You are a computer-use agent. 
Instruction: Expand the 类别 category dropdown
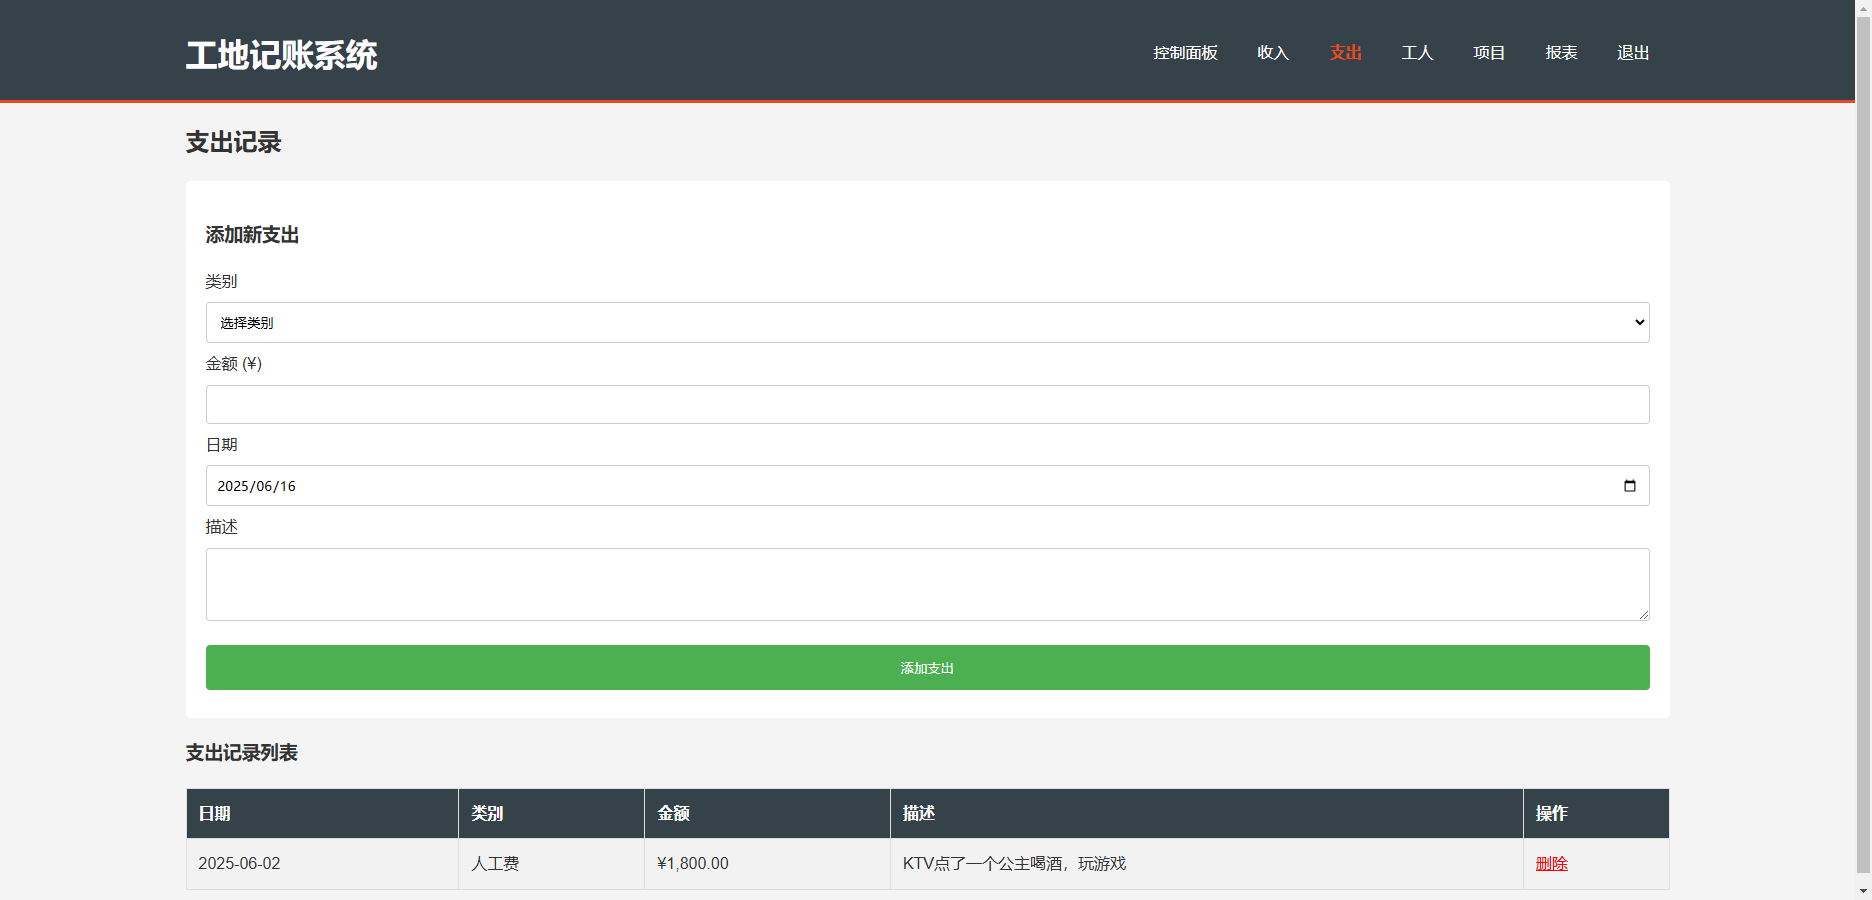pos(926,323)
